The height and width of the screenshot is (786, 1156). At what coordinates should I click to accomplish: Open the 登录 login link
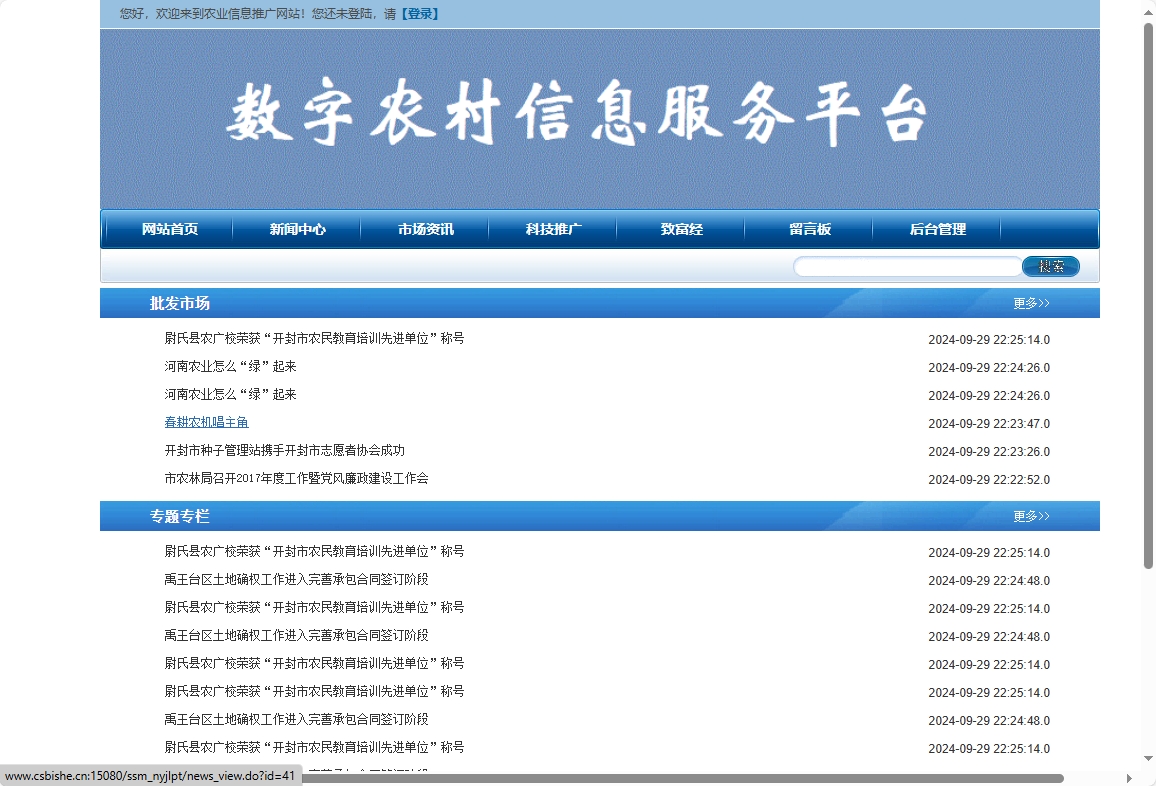(x=418, y=14)
